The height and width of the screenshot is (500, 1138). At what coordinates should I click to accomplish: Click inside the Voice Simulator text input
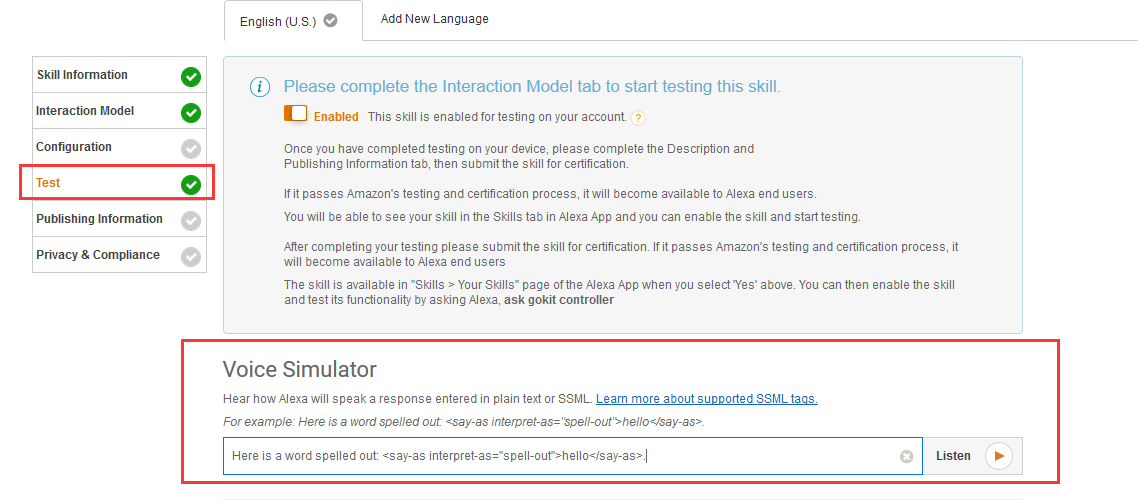click(560, 456)
